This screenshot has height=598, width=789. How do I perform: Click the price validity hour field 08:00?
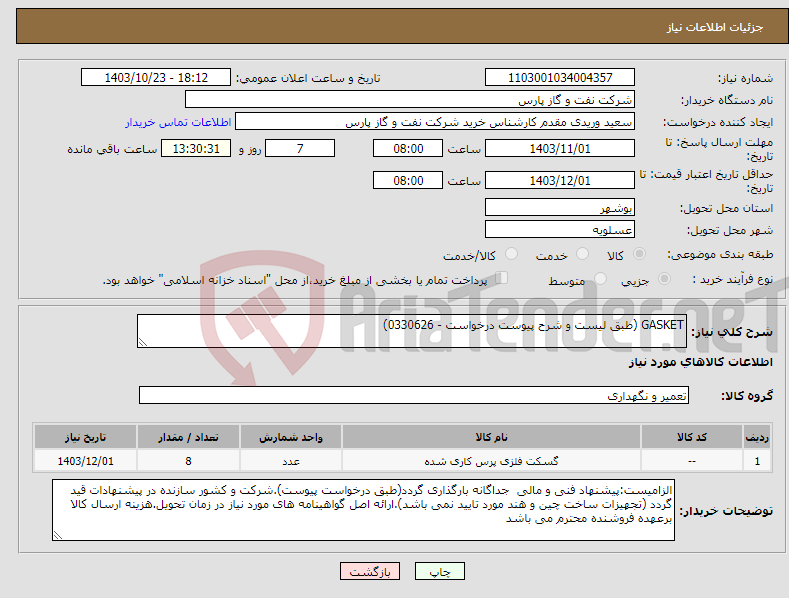(x=408, y=180)
